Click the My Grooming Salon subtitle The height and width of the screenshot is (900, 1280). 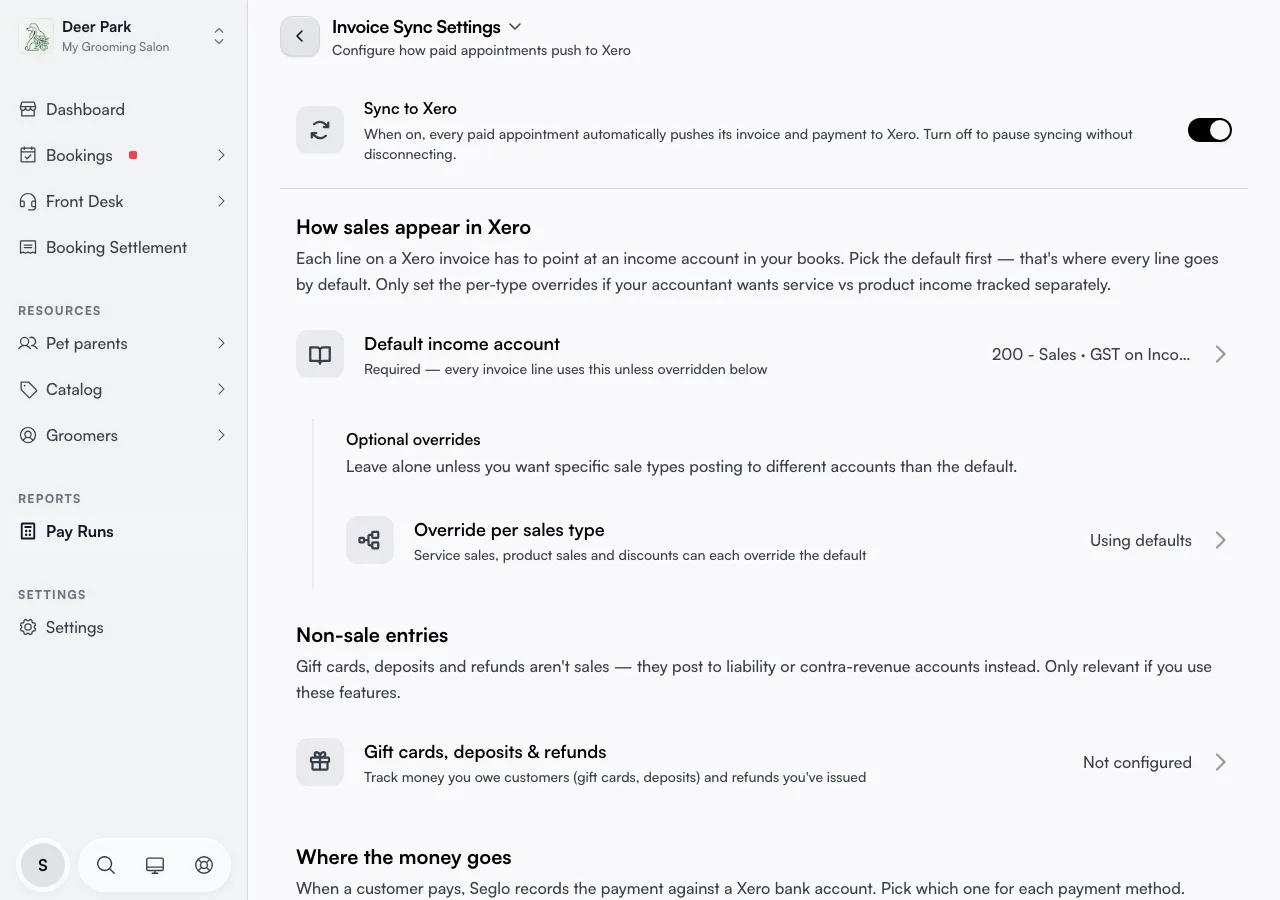click(x=115, y=47)
